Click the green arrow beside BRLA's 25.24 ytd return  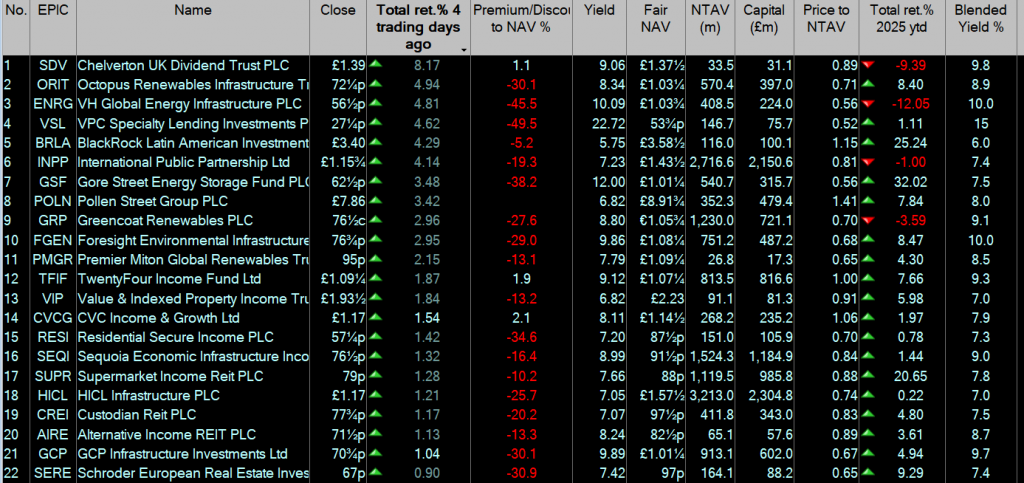tap(869, 142)
